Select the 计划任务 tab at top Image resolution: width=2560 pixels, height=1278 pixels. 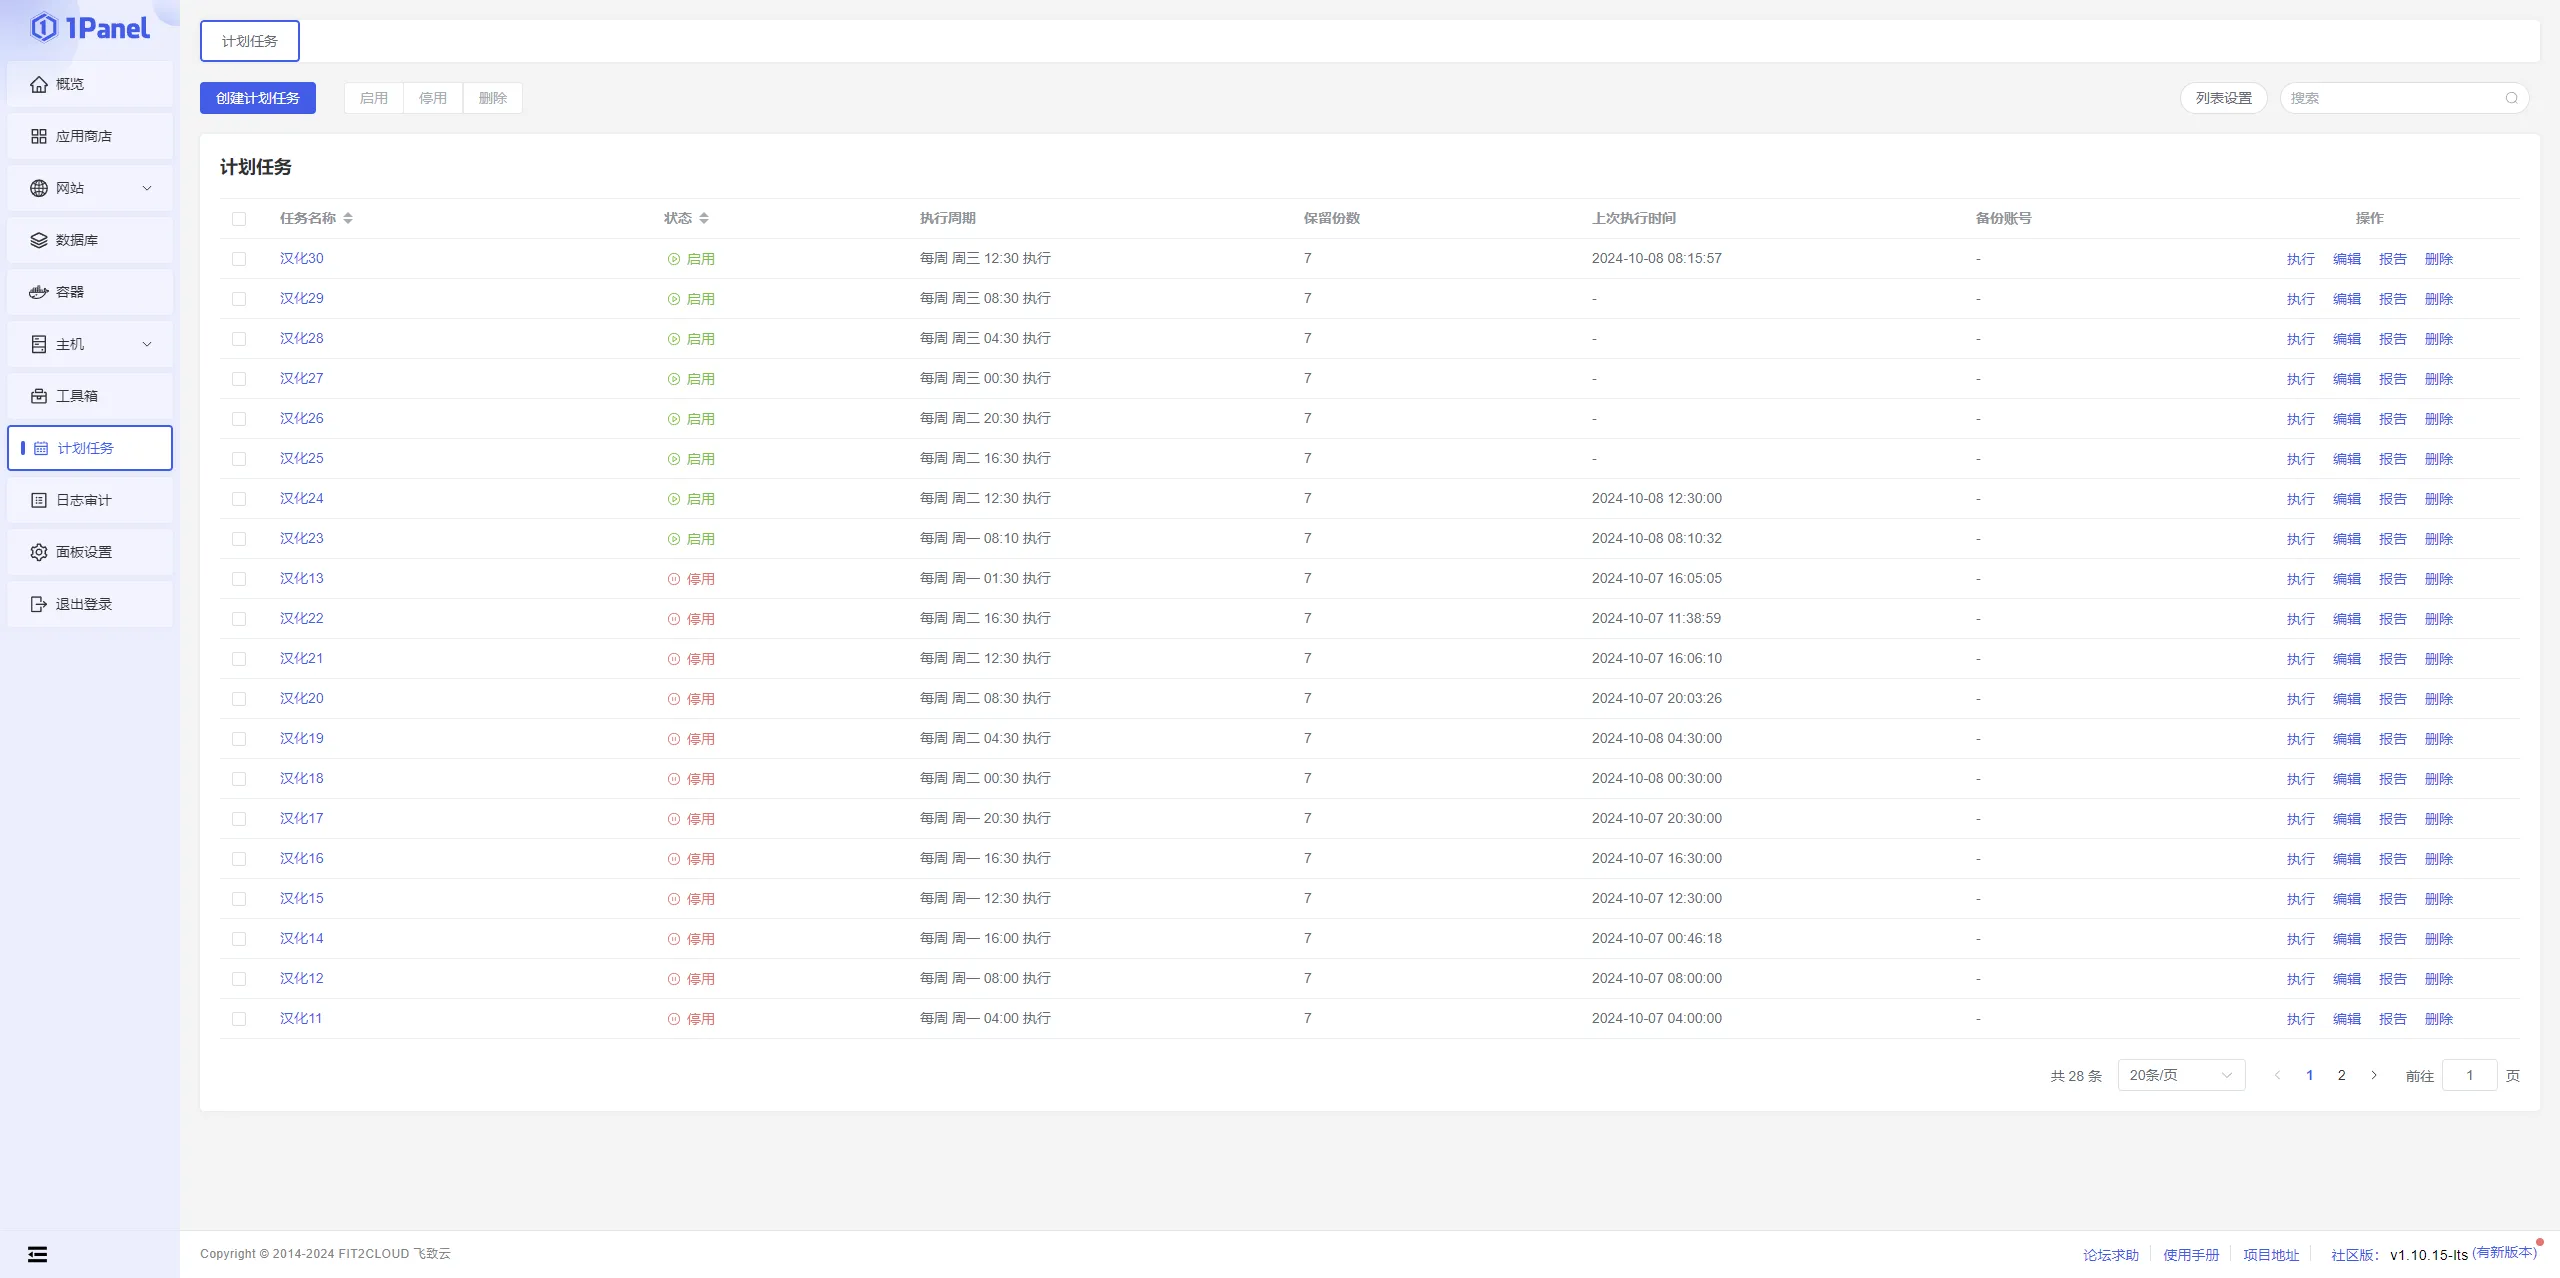[x=250, y=41]
